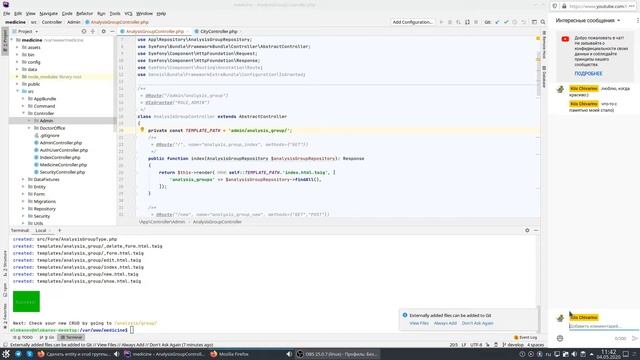640x360 pixels.
Task: Click View Files in Git notification
Action: 419,323
